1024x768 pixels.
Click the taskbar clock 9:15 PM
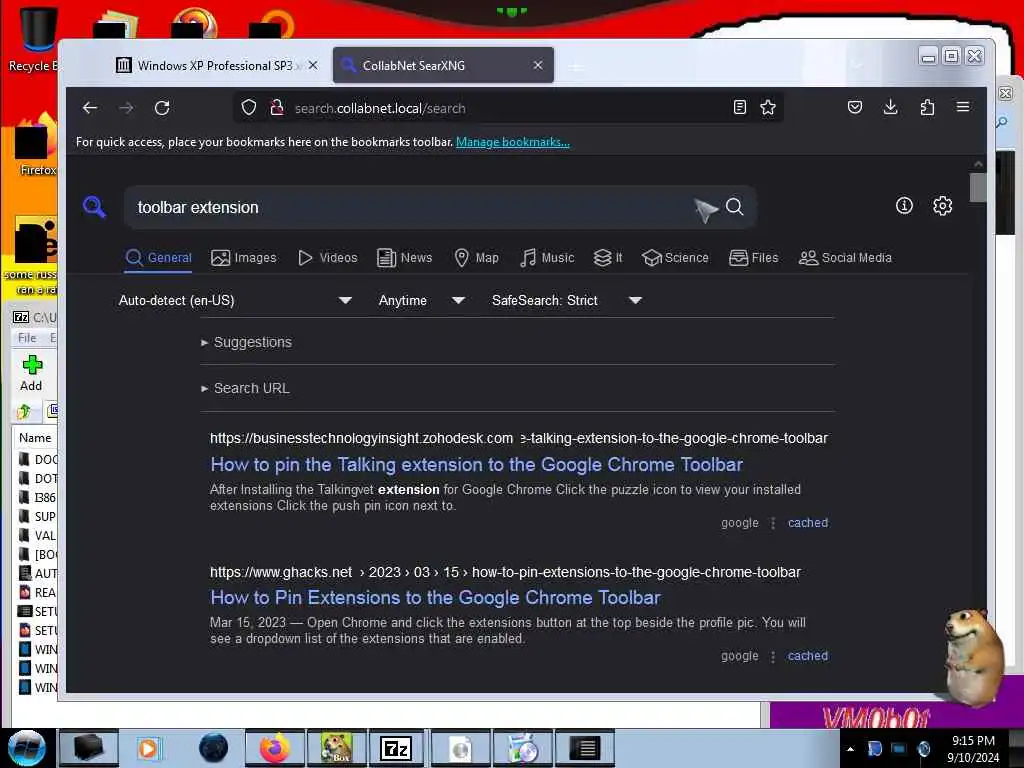(x=973, y=741)
